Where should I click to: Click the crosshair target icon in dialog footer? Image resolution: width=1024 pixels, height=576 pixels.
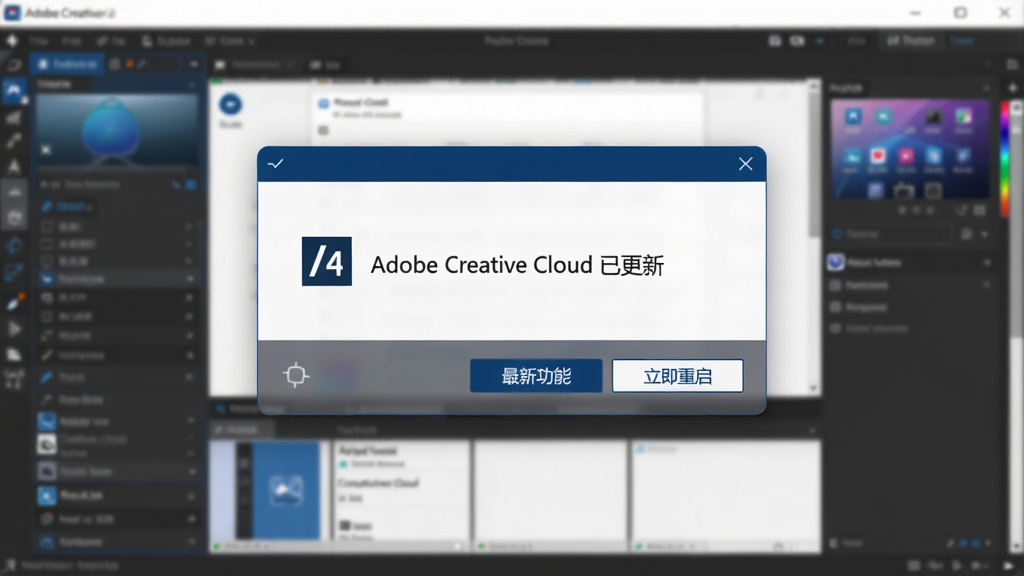pyautogui.click(x=296, y=375)
